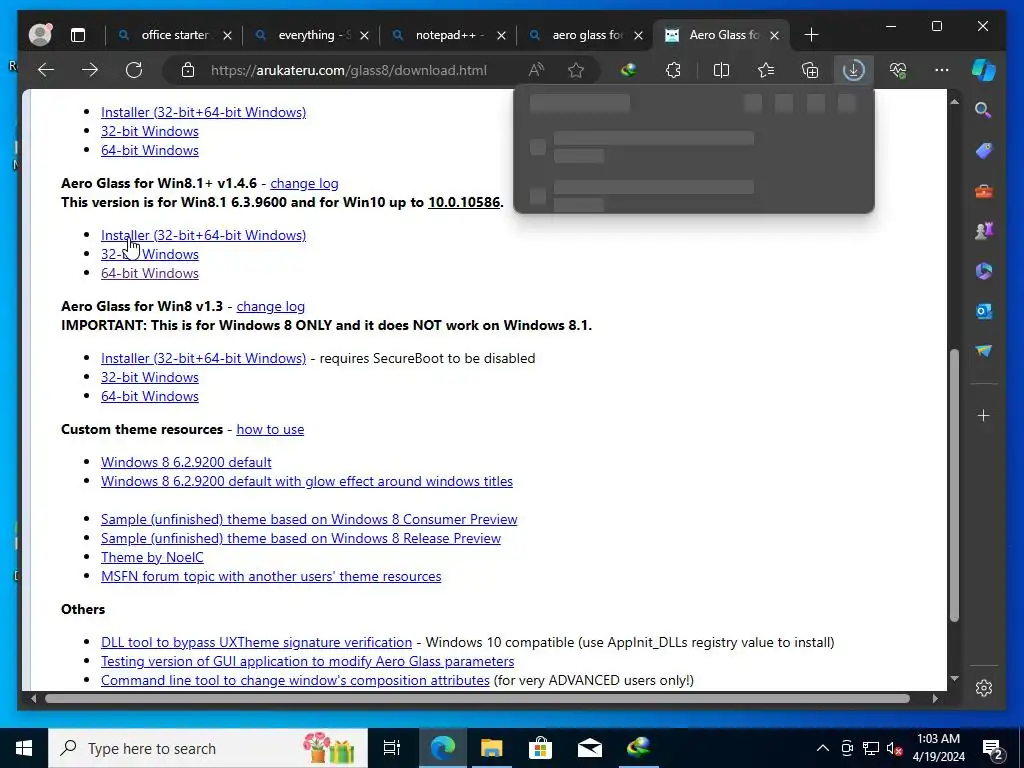Open MSFN forum topic link
This screenshot has height=768, width=1024.
coord(271,576)
